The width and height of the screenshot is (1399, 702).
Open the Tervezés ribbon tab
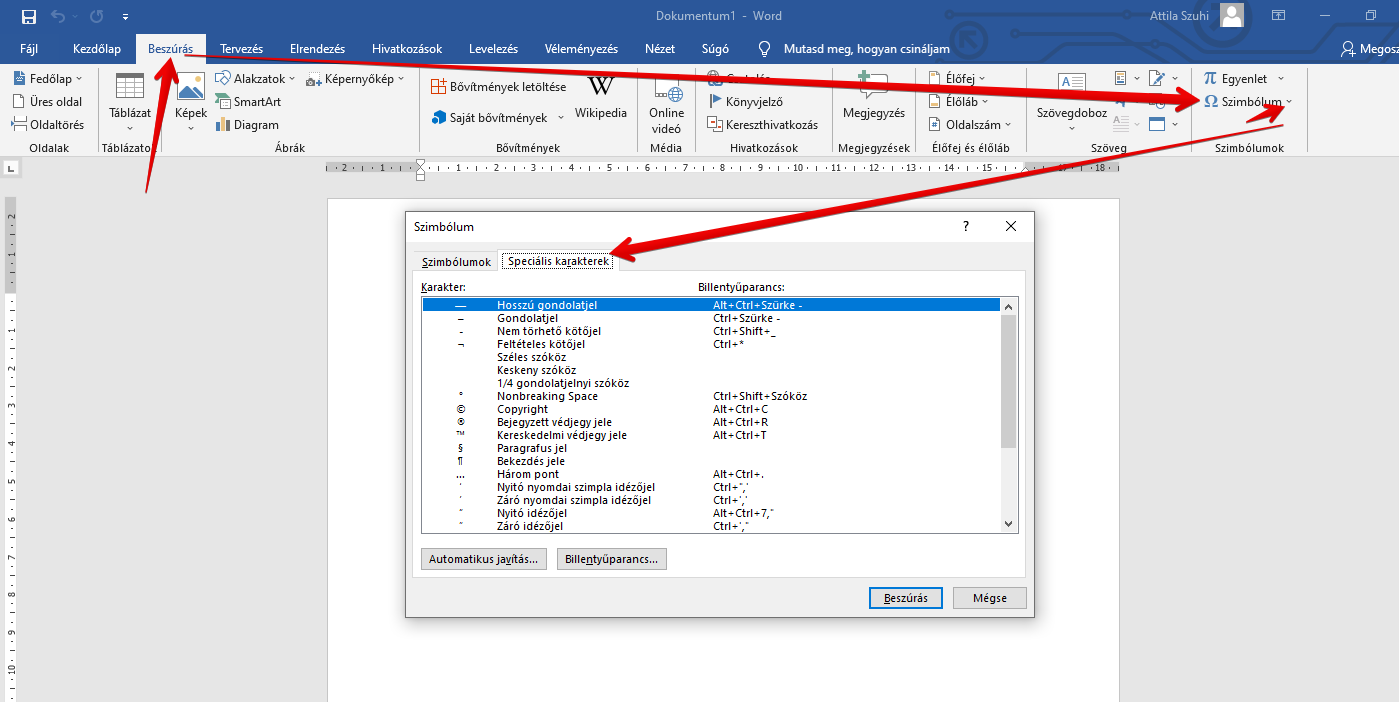click(241, 49)
